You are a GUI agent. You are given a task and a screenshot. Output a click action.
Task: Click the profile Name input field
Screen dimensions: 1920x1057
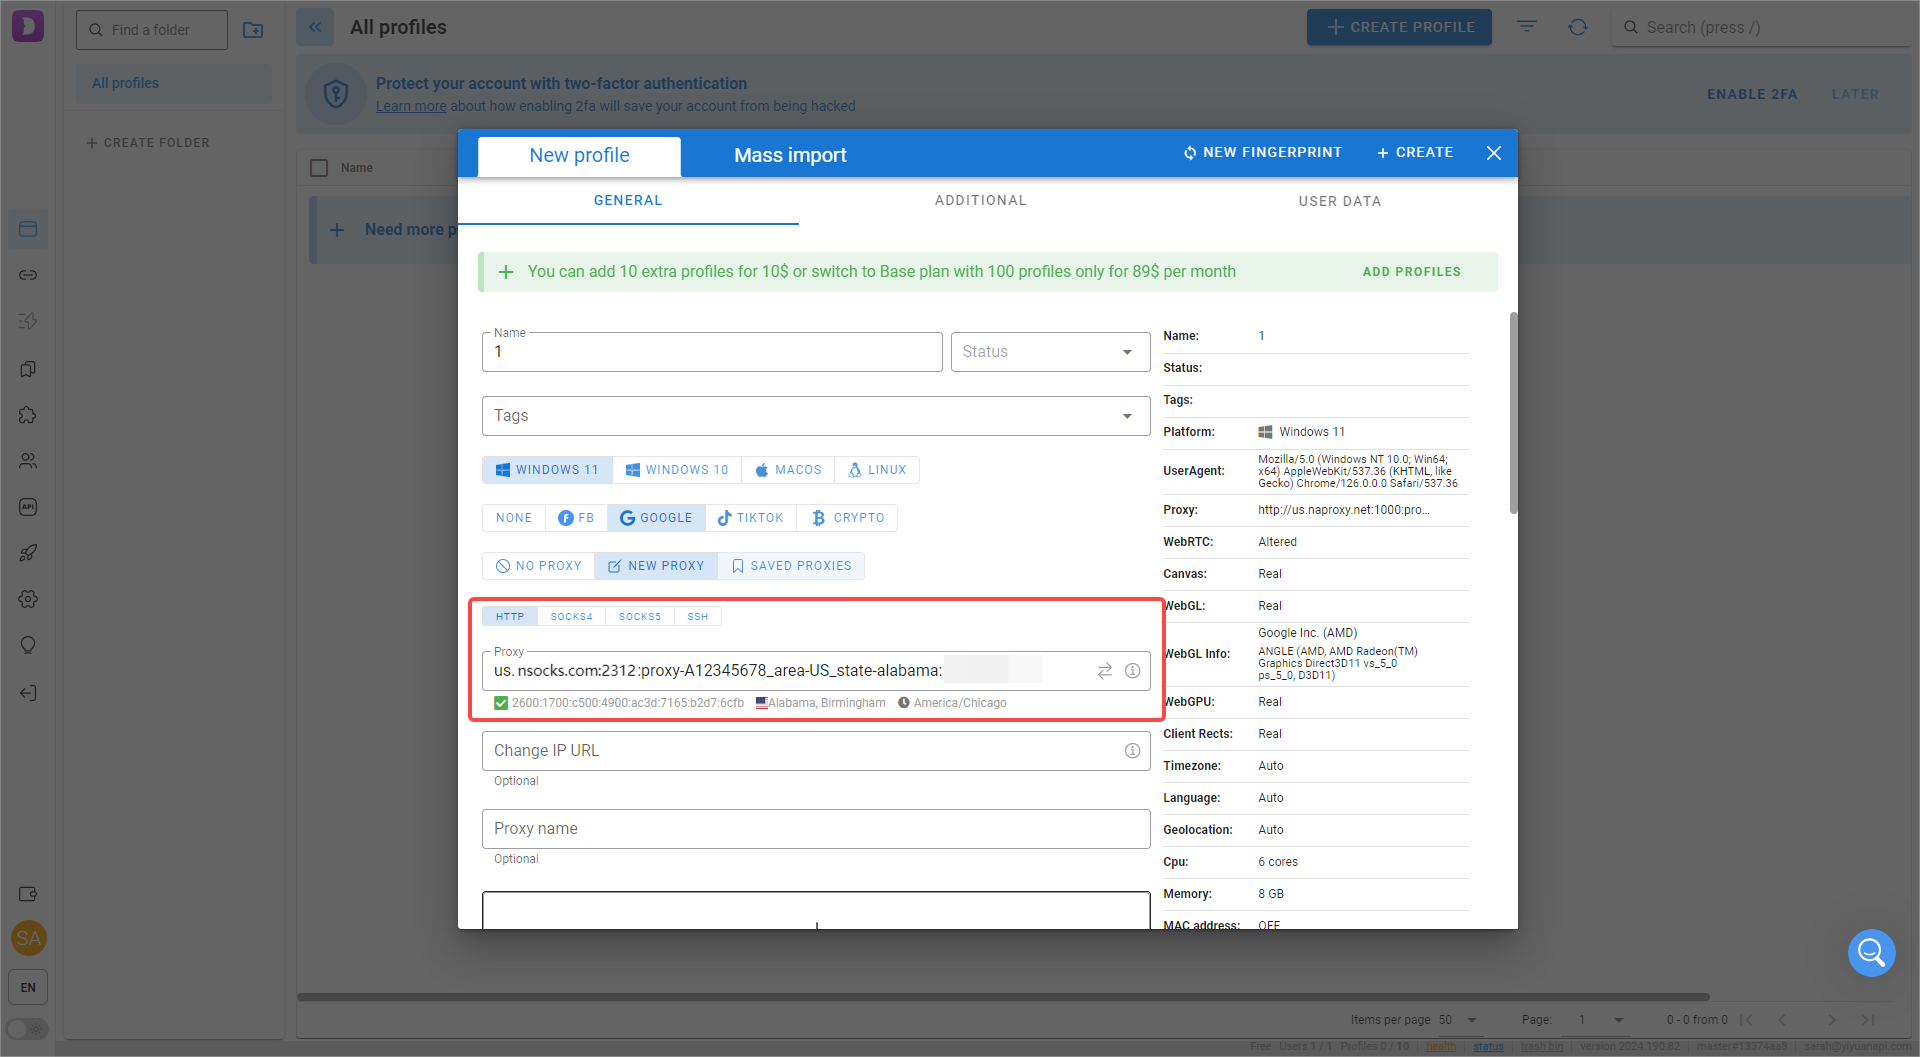pos(712,352)
